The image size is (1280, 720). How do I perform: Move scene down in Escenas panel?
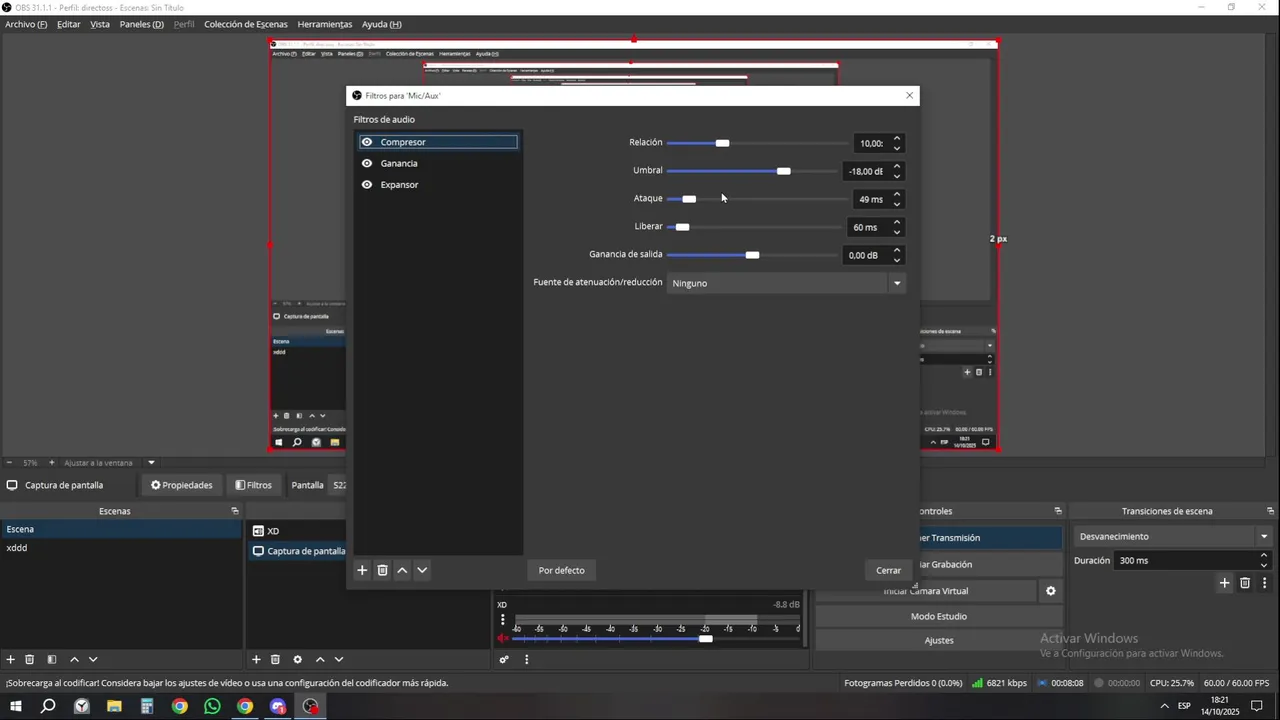coord(93,659)
